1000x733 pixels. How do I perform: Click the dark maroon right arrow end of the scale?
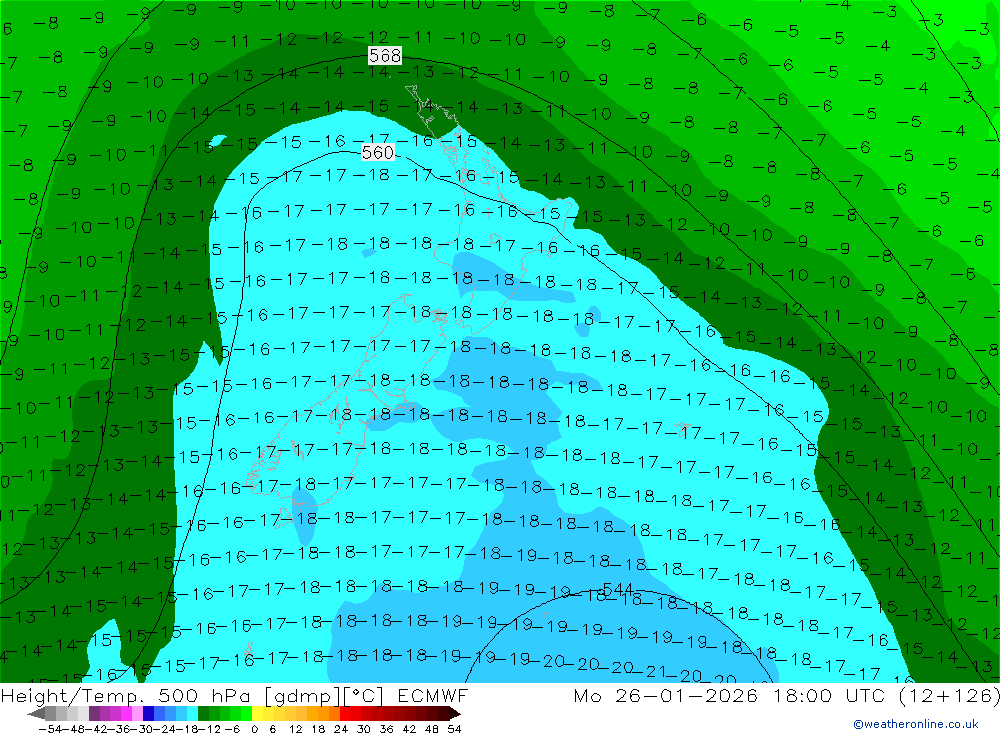[455, 714]
